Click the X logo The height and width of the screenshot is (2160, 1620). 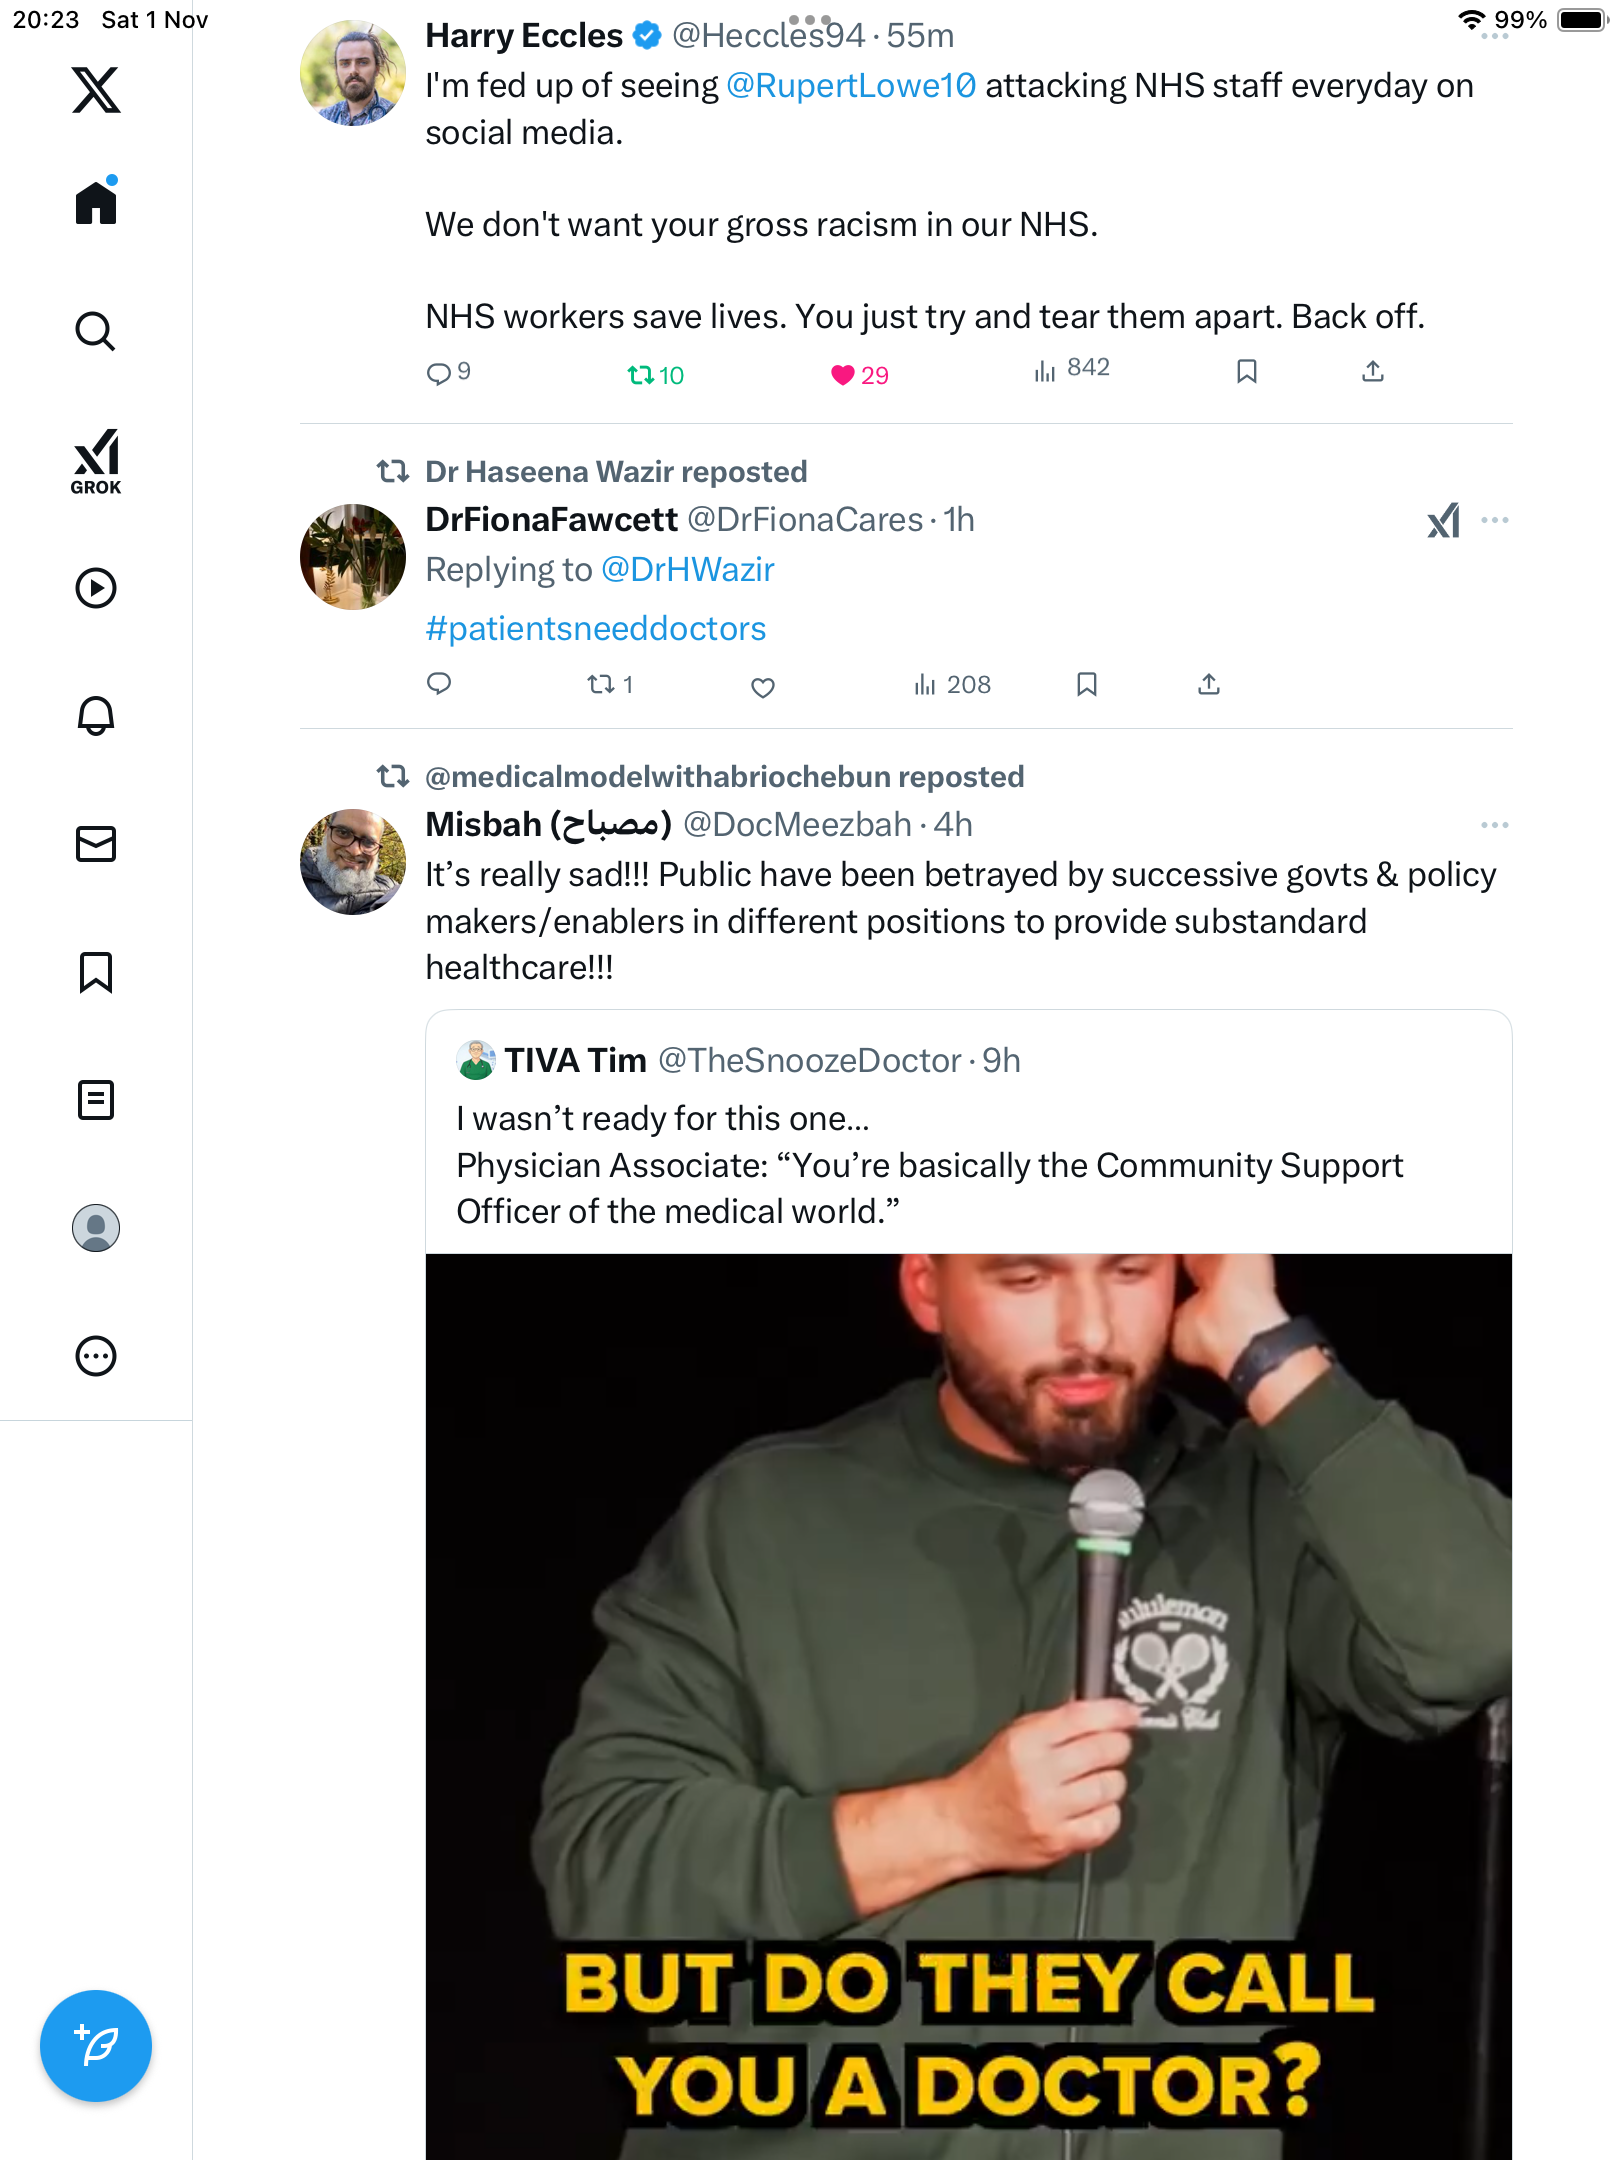point(96,90)
